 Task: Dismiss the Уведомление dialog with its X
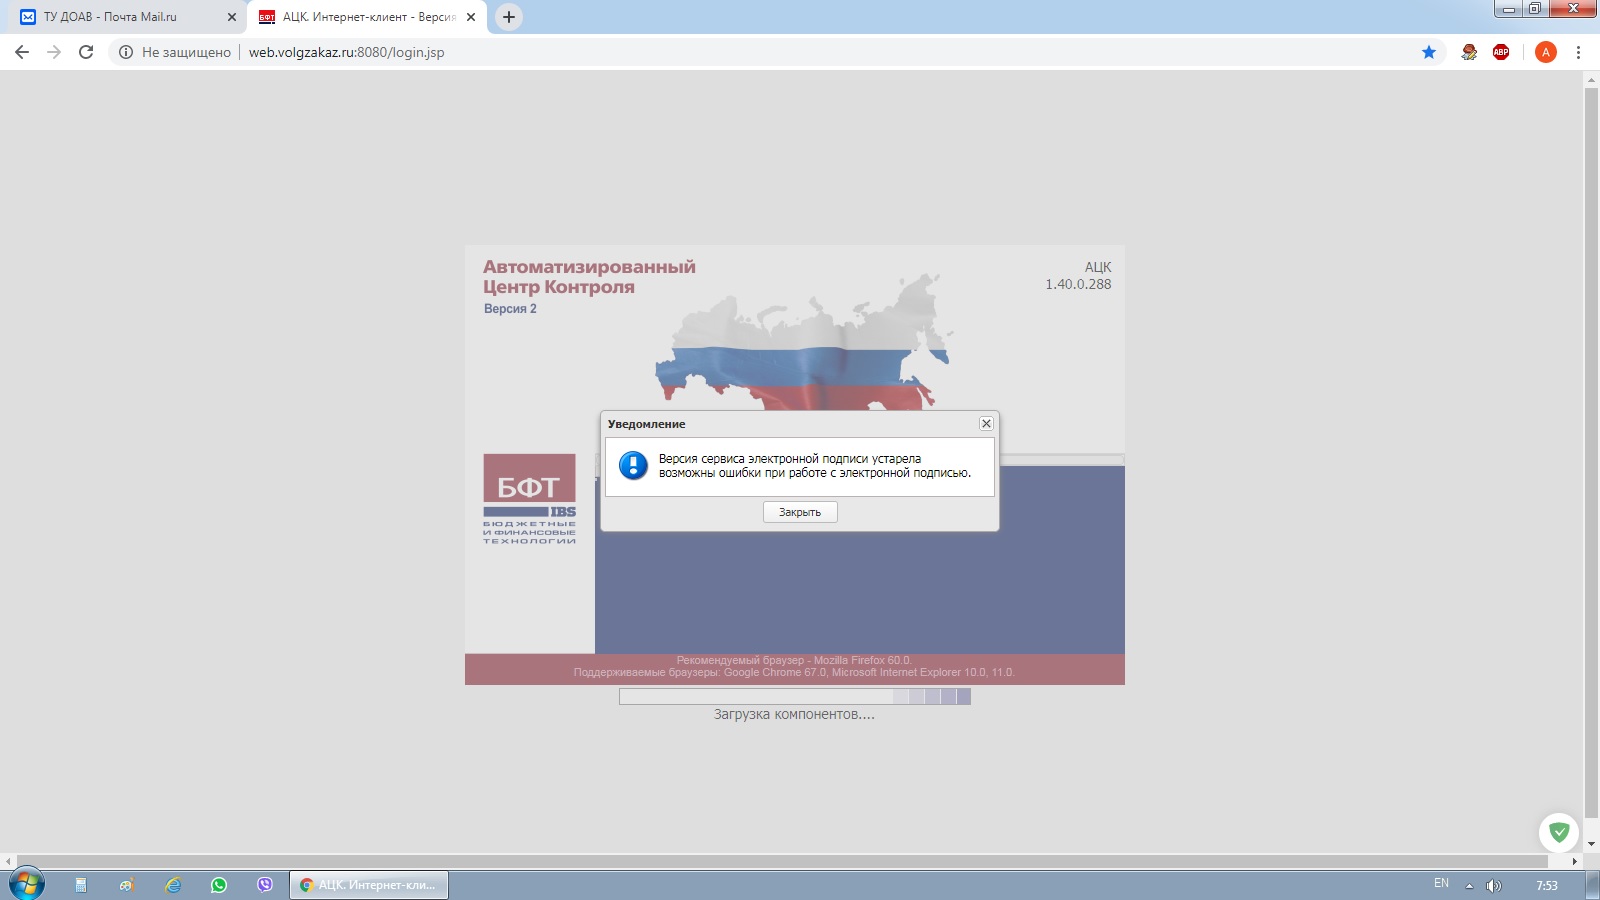coord(986,424)
